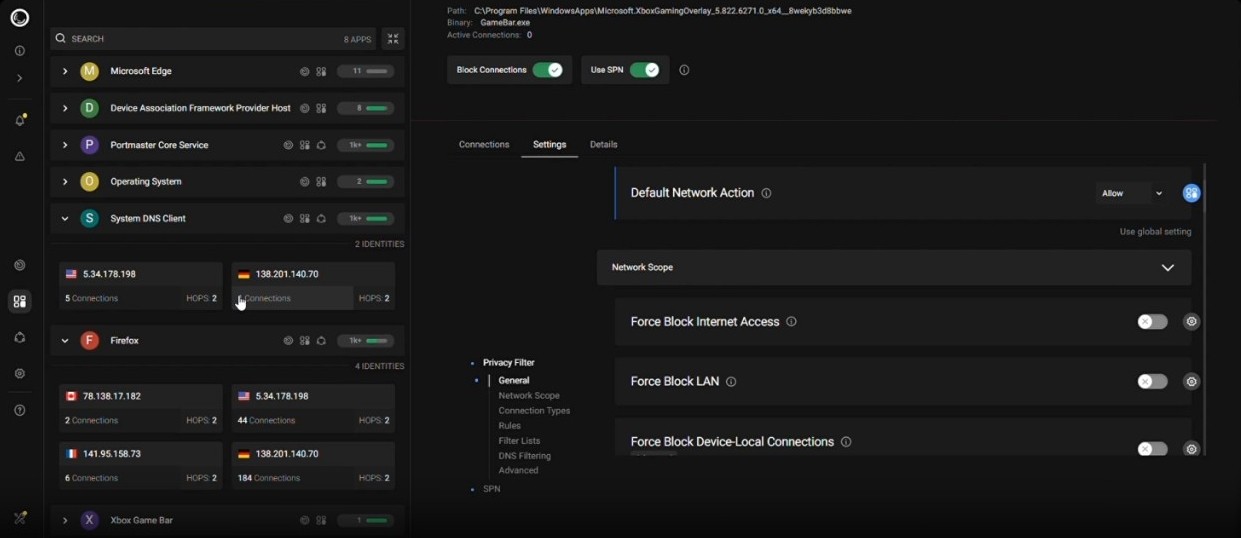This screenshot has width=1241, height=538.
Task: Click the info icon beside Force Block Internet Access
Action: pyautogui.click(x=791, y=322)
